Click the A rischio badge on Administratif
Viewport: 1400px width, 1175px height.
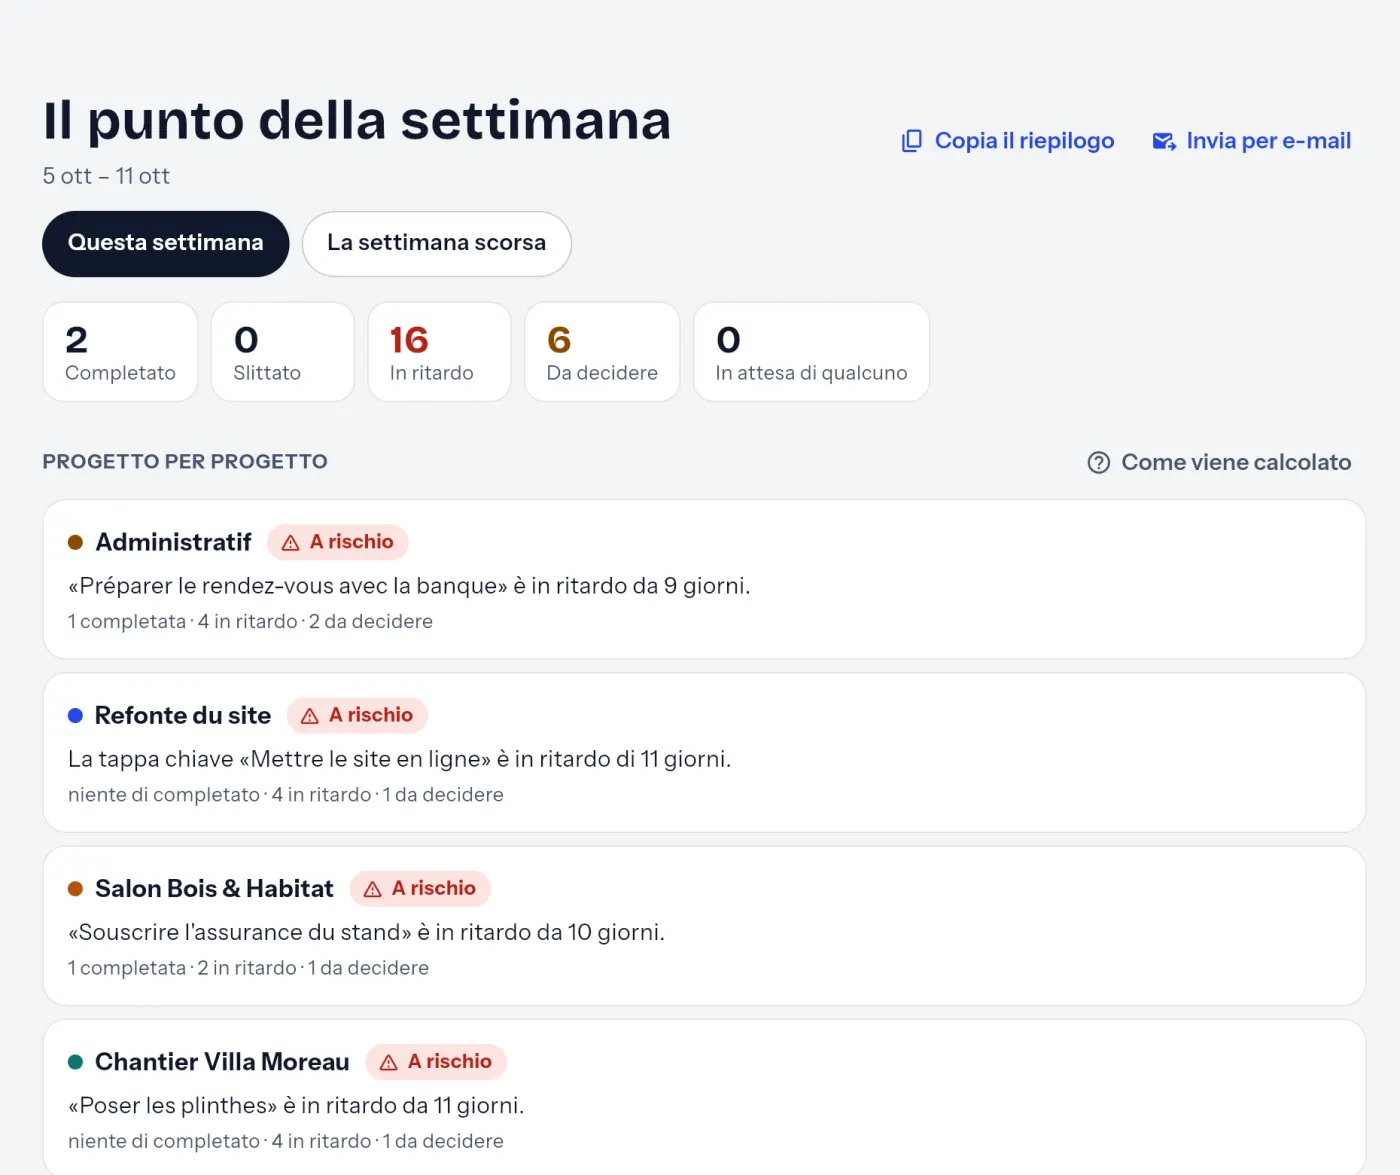(x=338, y=542)
